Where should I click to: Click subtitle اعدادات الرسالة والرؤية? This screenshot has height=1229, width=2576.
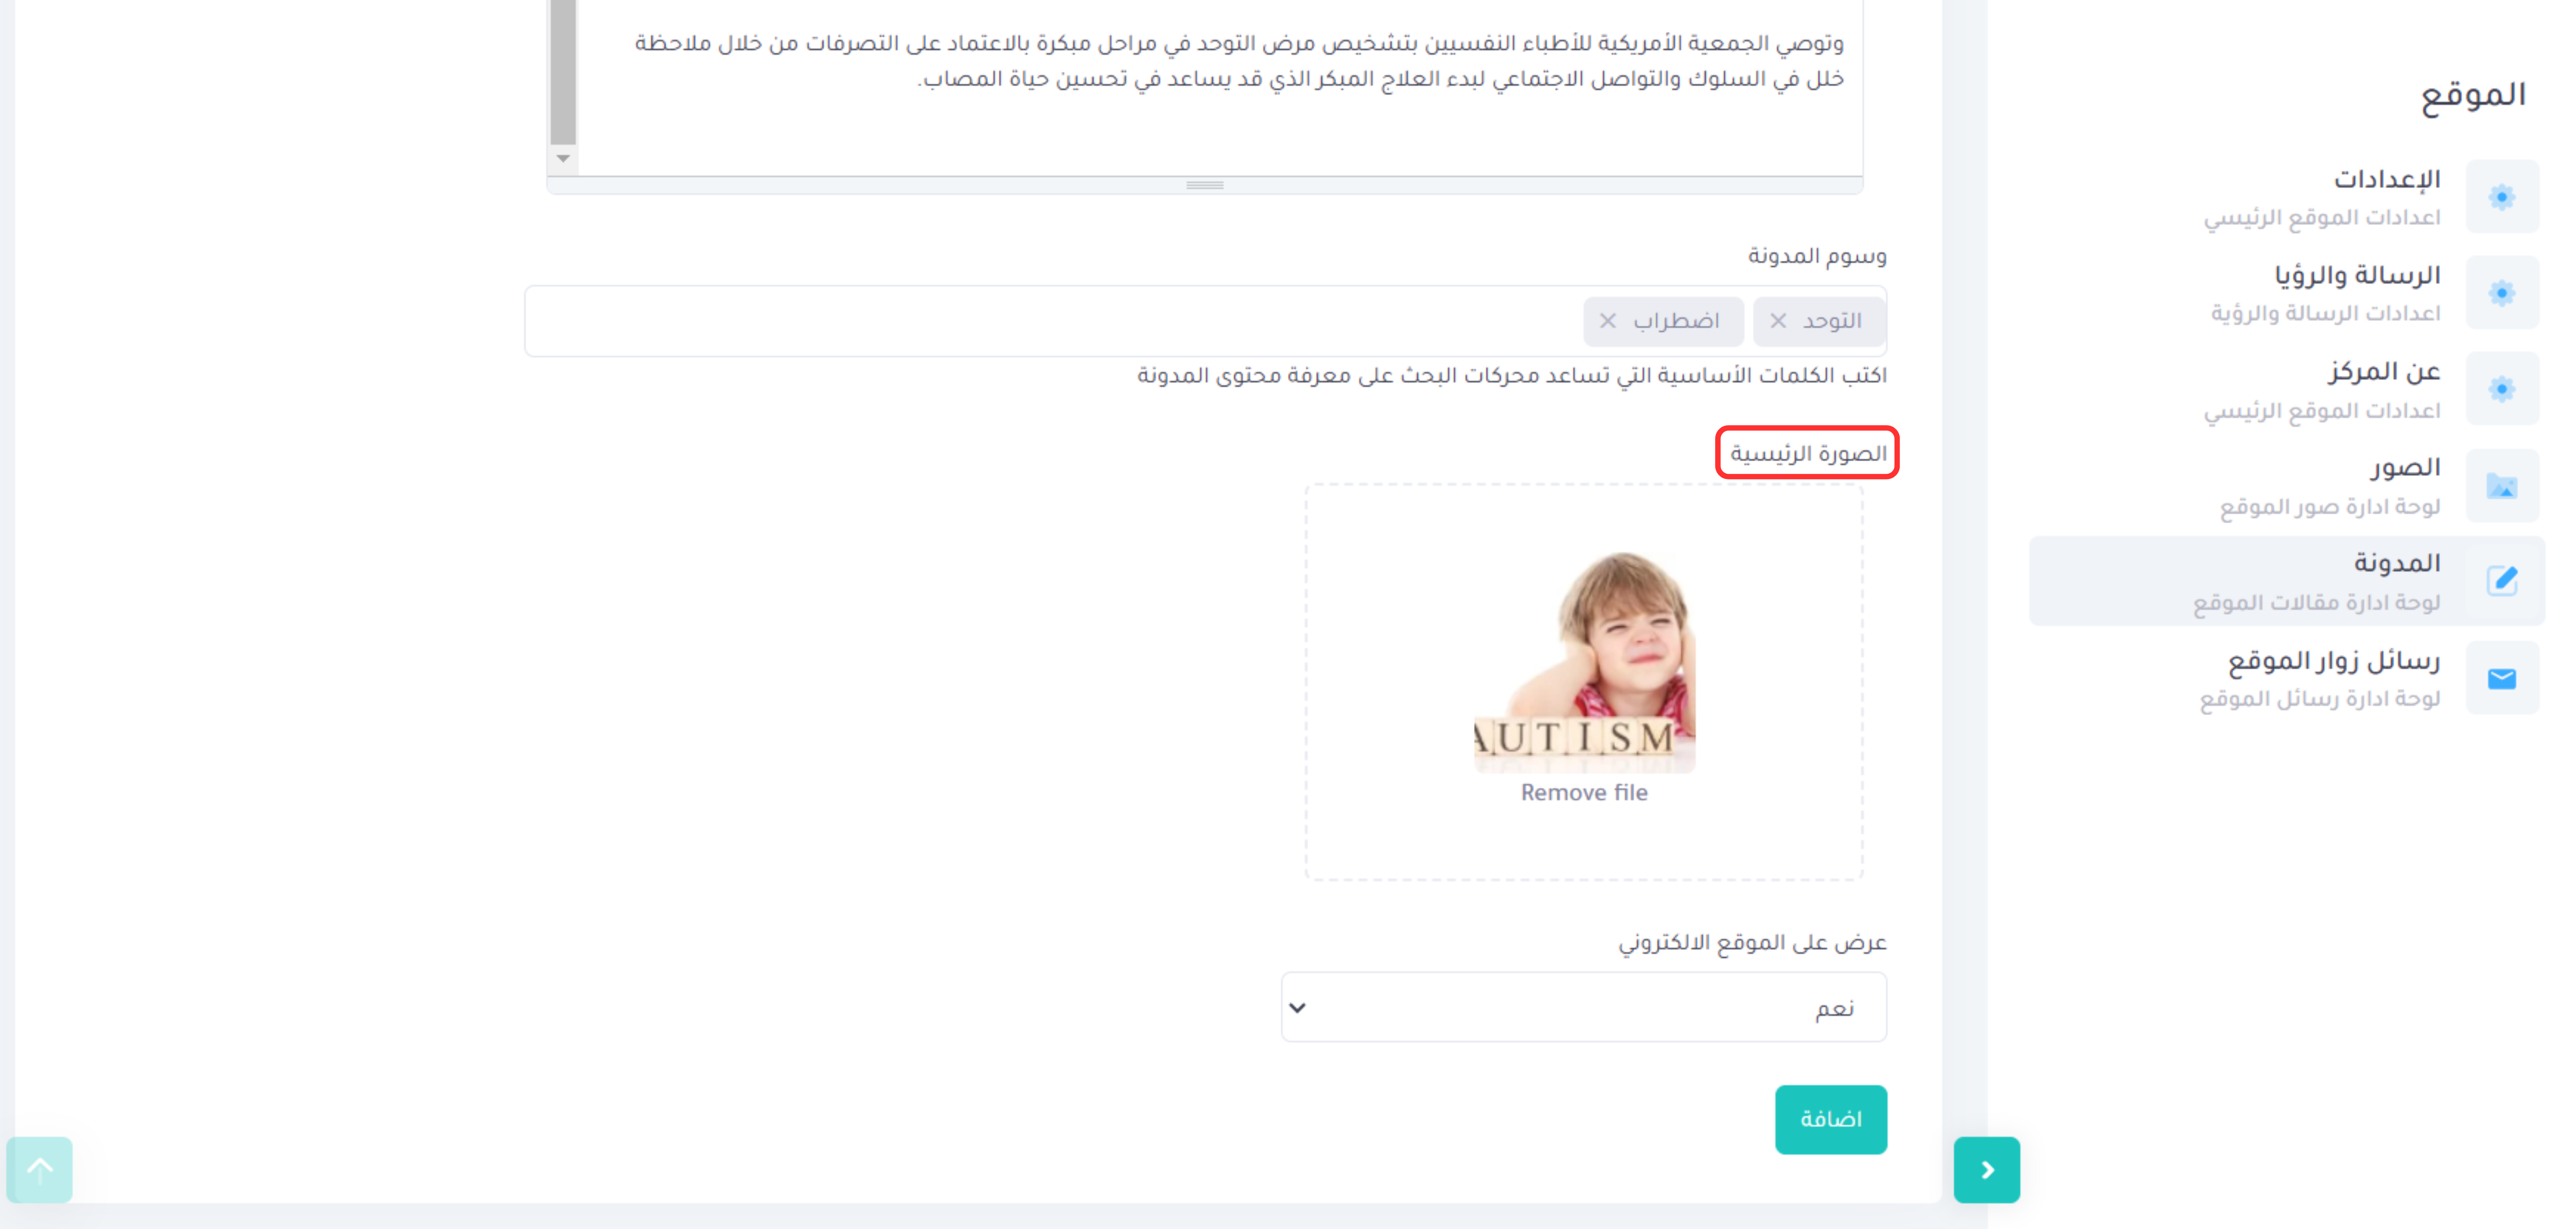[2325, 313]
